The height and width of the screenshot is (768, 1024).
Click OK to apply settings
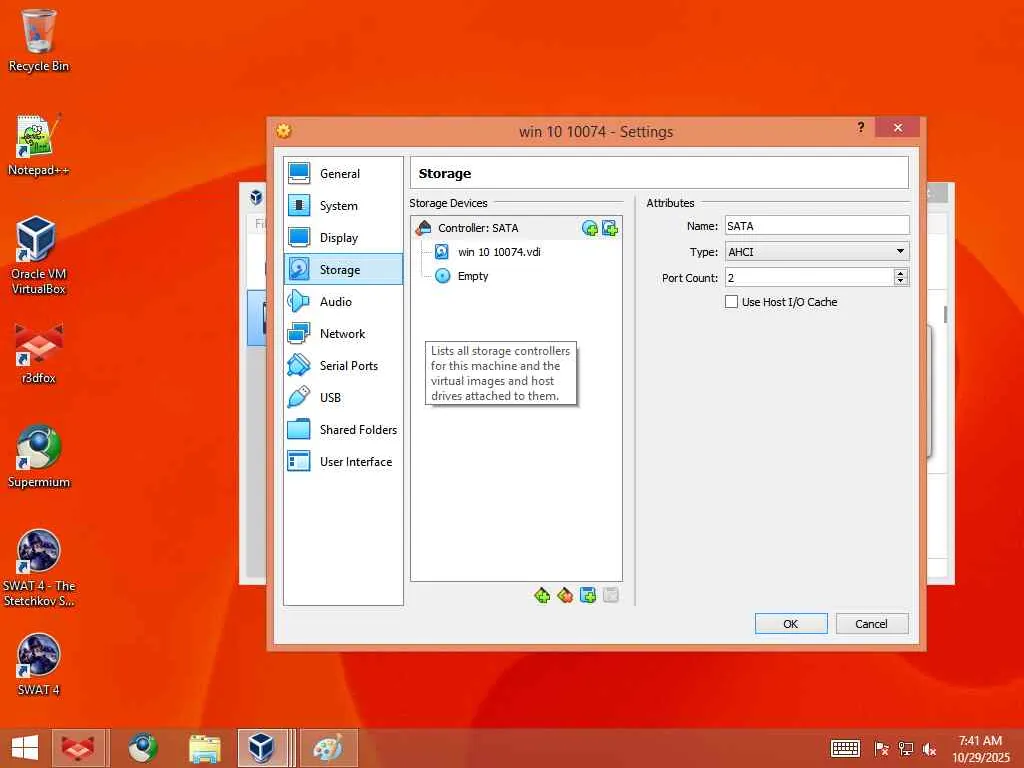coord(791,624)
